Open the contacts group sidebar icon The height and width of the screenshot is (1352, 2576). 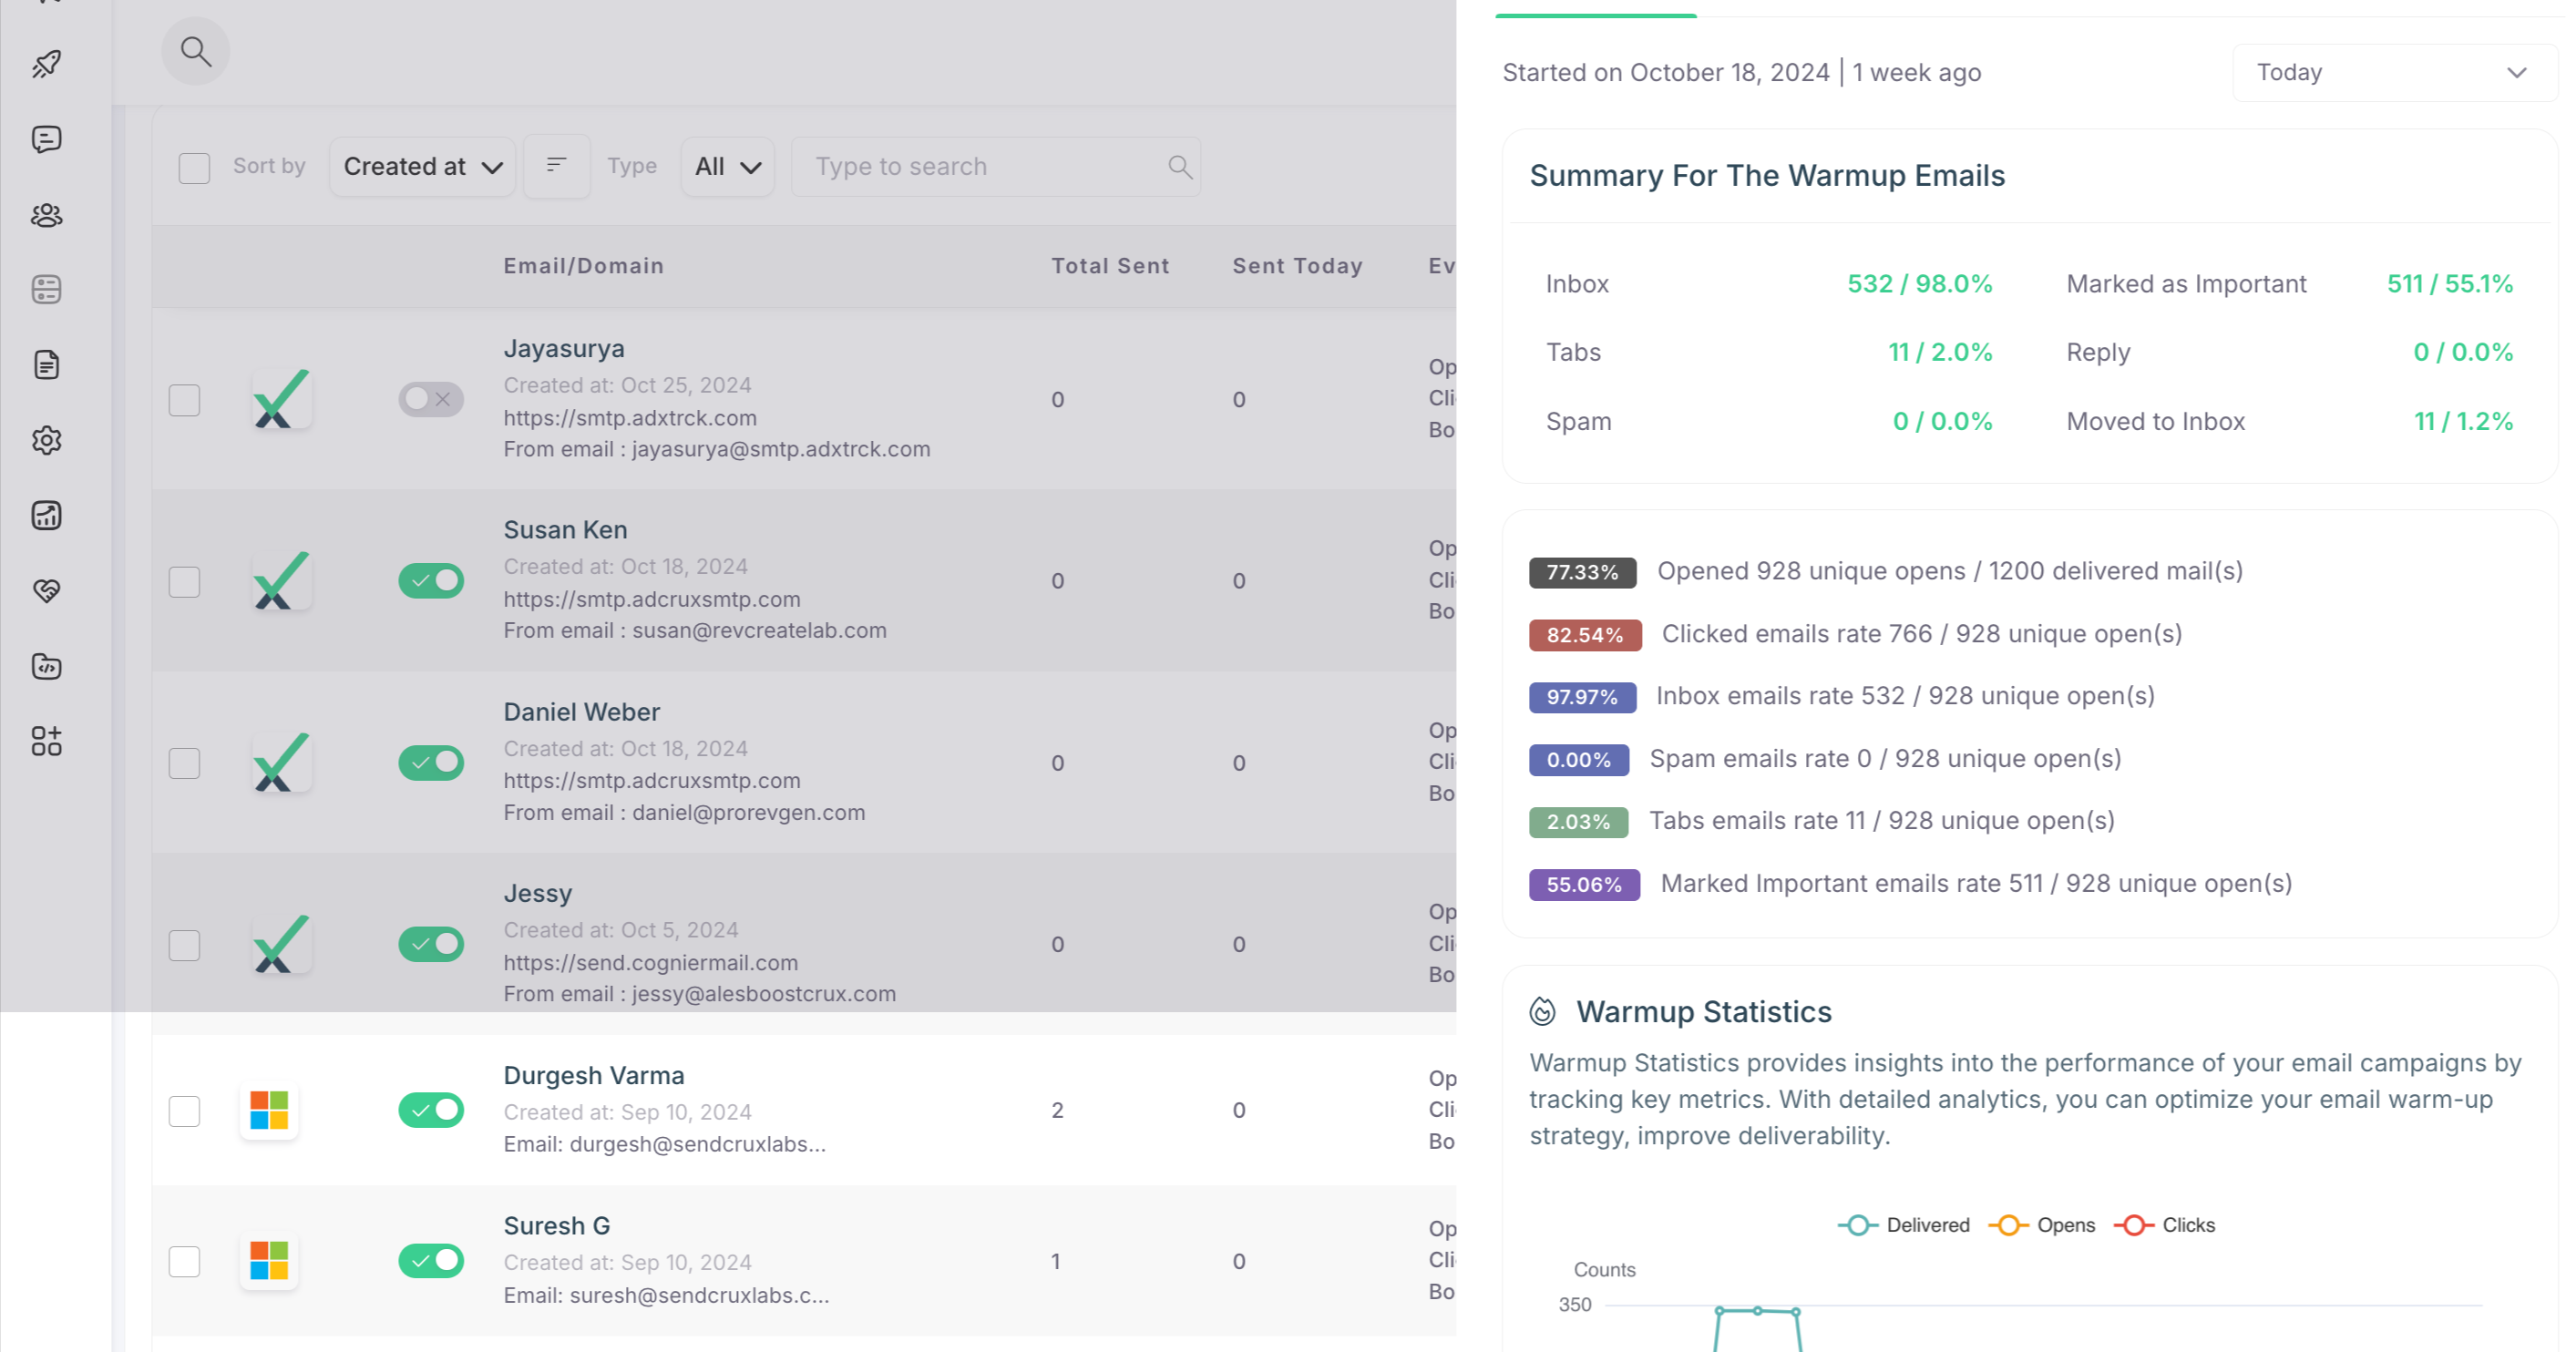pos(47,215)
